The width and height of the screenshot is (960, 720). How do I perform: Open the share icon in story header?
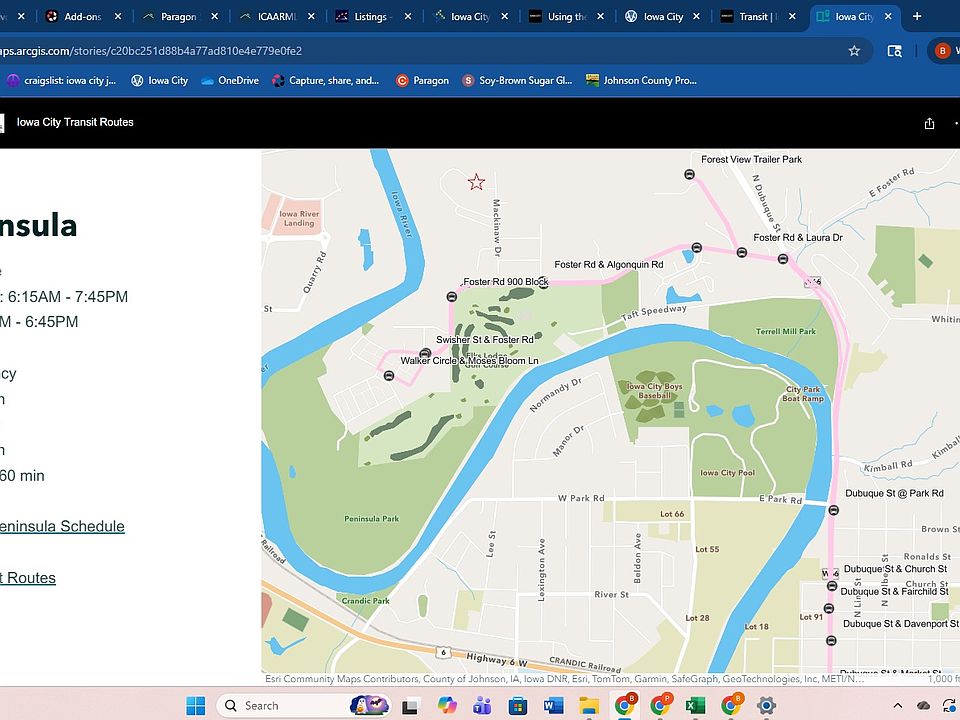coord(929,123)
